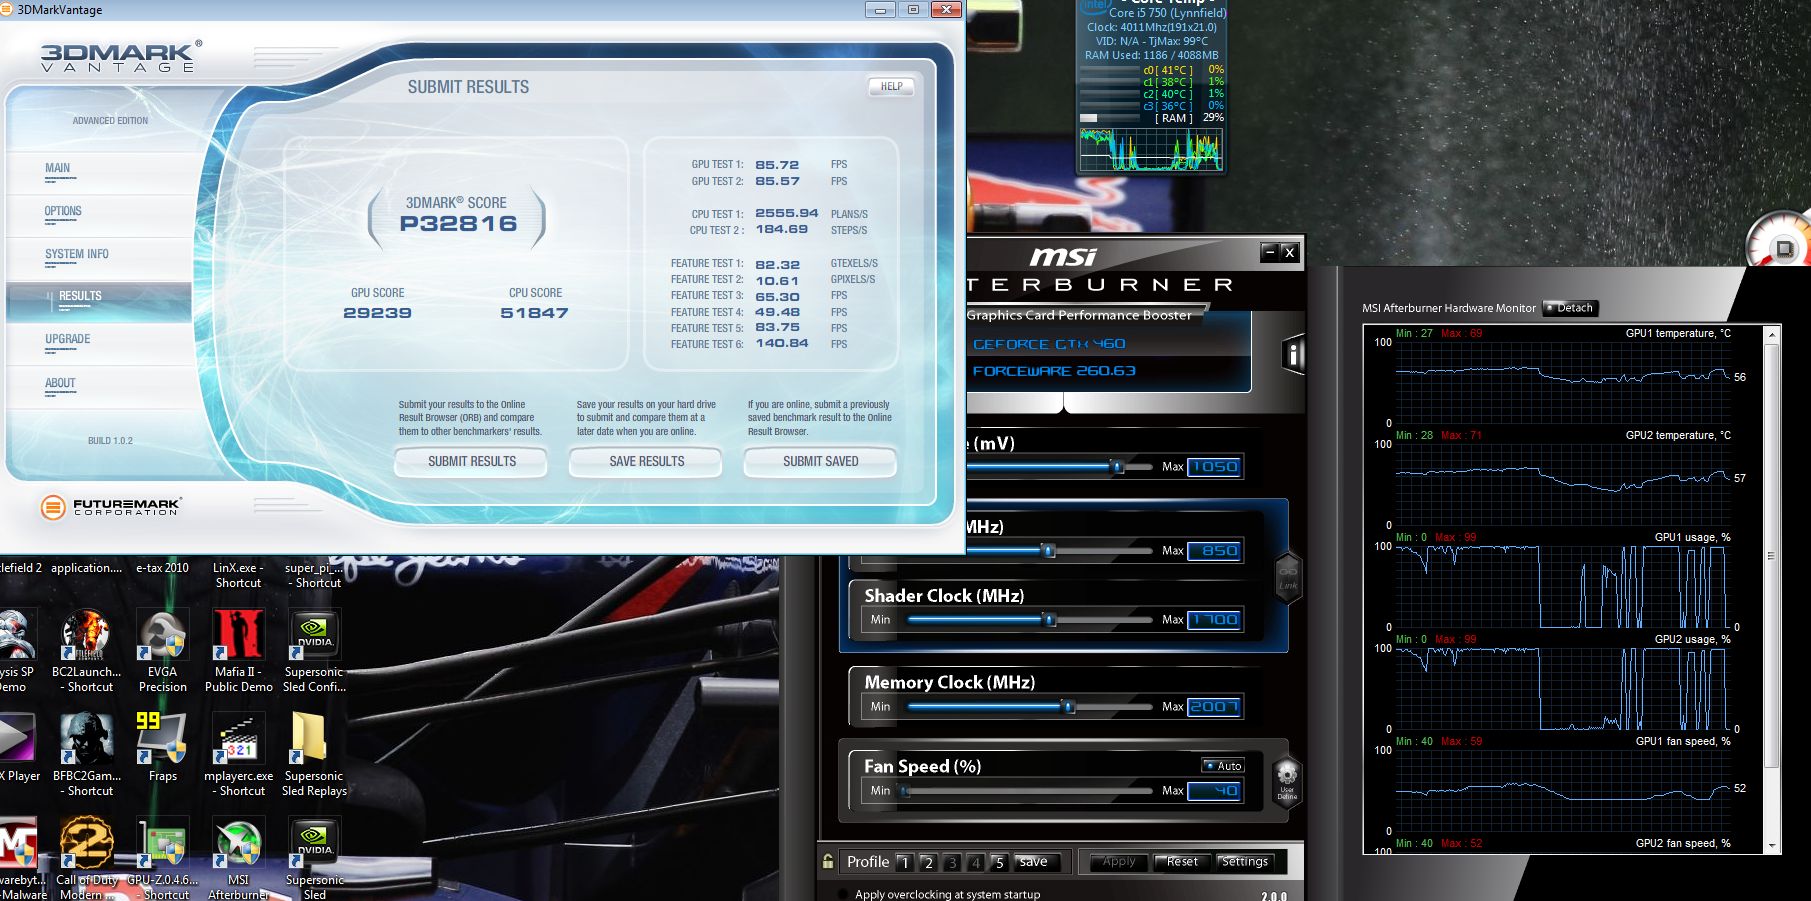Click the Shader Clock slider handle
Image resolution: width=1811 pixels, height=901 pixels.
[1049, 620]
